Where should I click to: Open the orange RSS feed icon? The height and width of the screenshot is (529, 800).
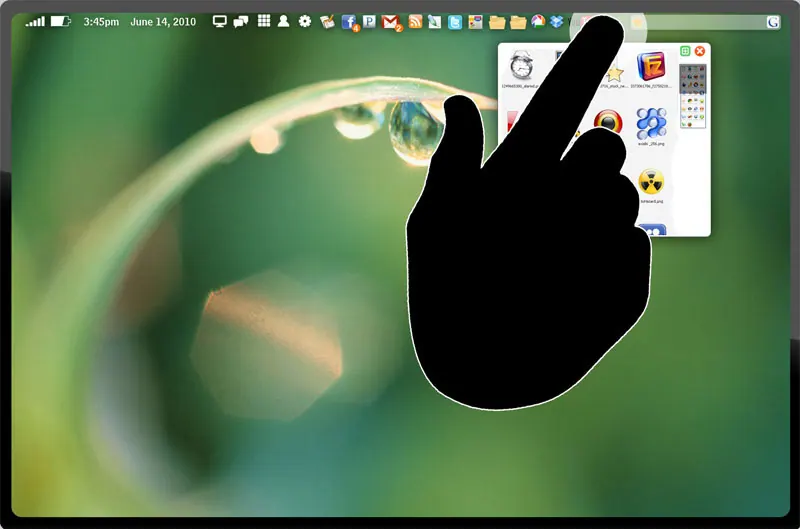(x=415, y=21)
